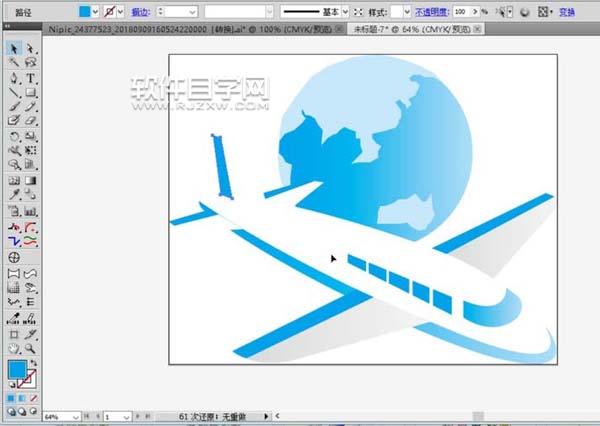Swap fill and stroke colors arrow
Screen dimensions: 600x426
pos(33,362)
